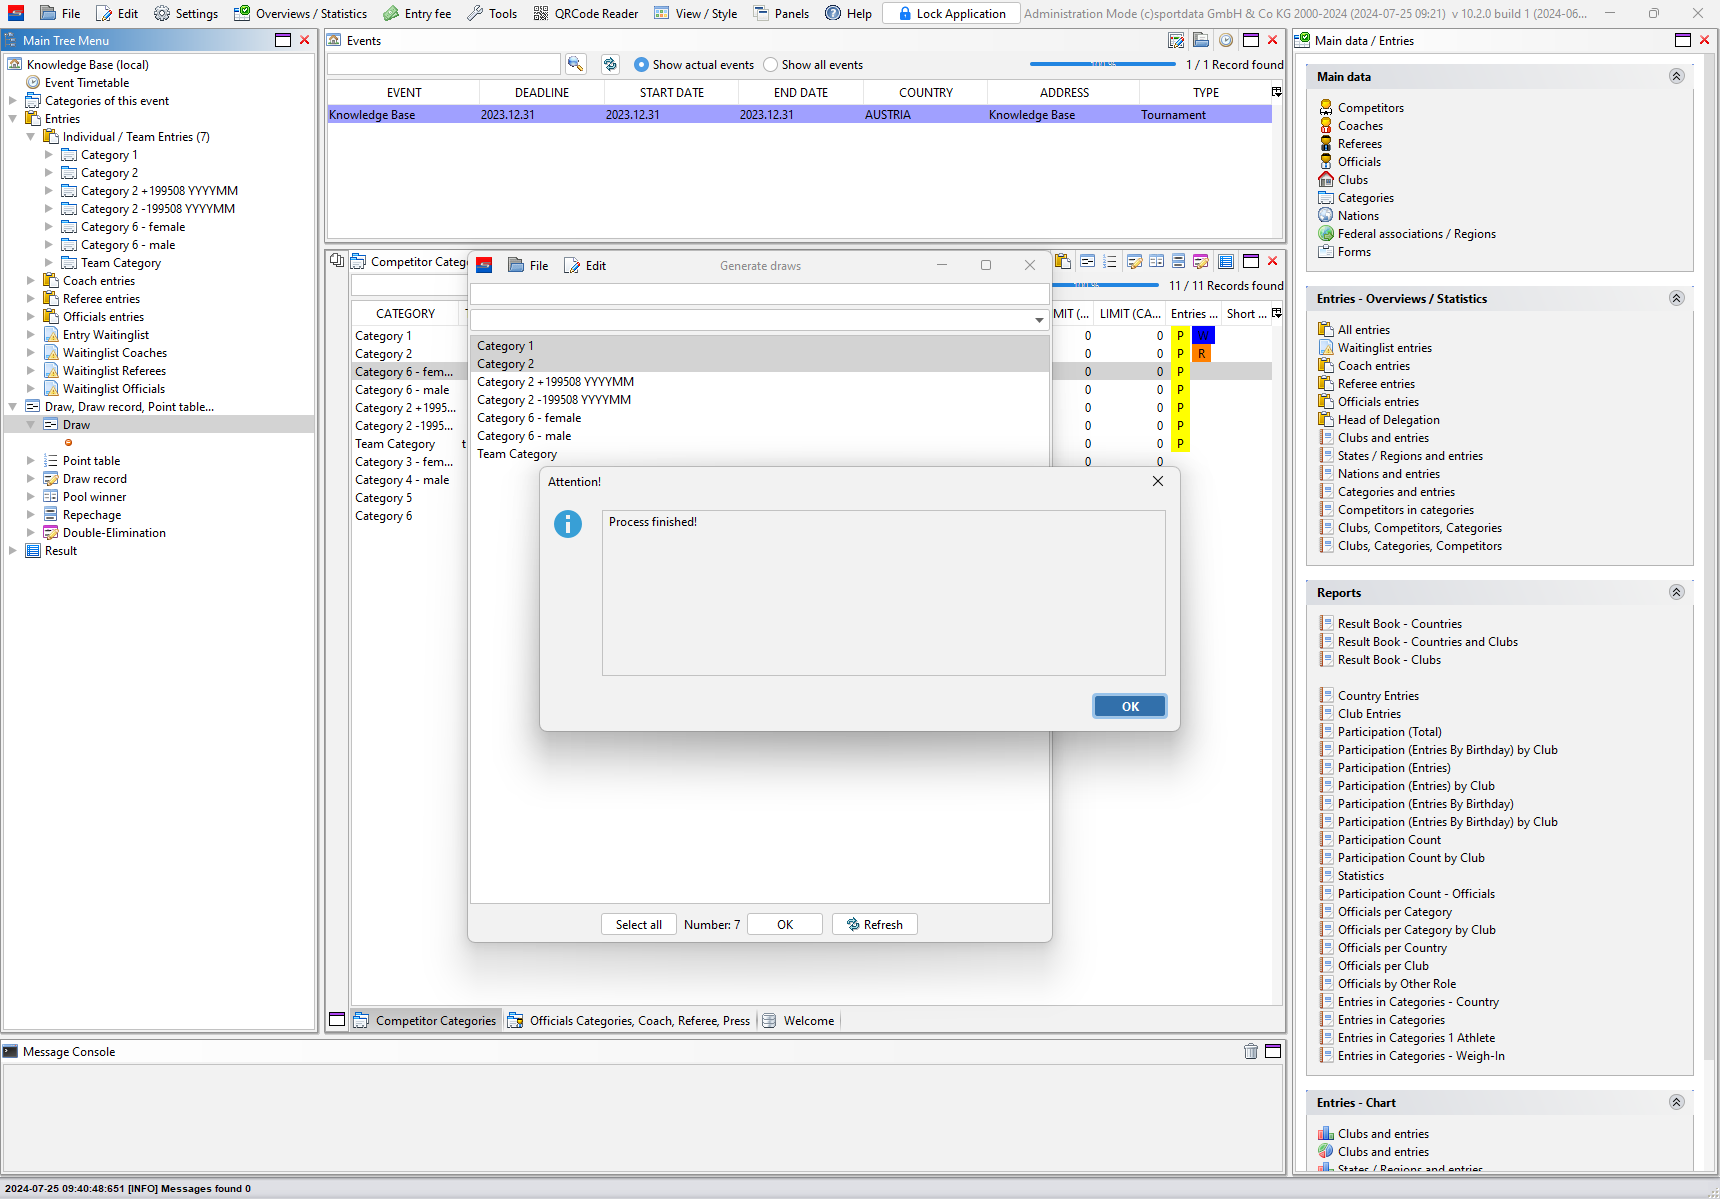The height and width of the screenshot is (1200, 1720).
Task: Select Repechage in Main Tree Menu
Action: tap(92, 515)
